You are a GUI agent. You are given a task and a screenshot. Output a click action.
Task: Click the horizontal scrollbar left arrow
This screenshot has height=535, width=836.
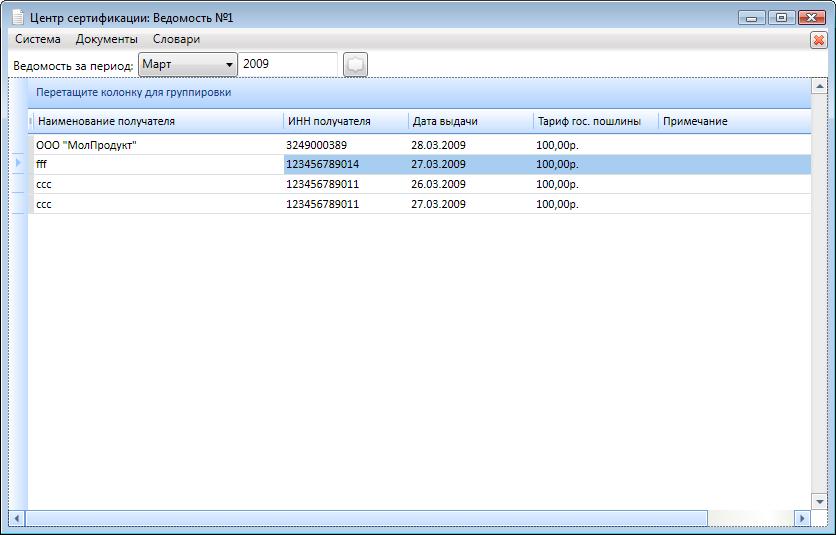coord(17,518)
